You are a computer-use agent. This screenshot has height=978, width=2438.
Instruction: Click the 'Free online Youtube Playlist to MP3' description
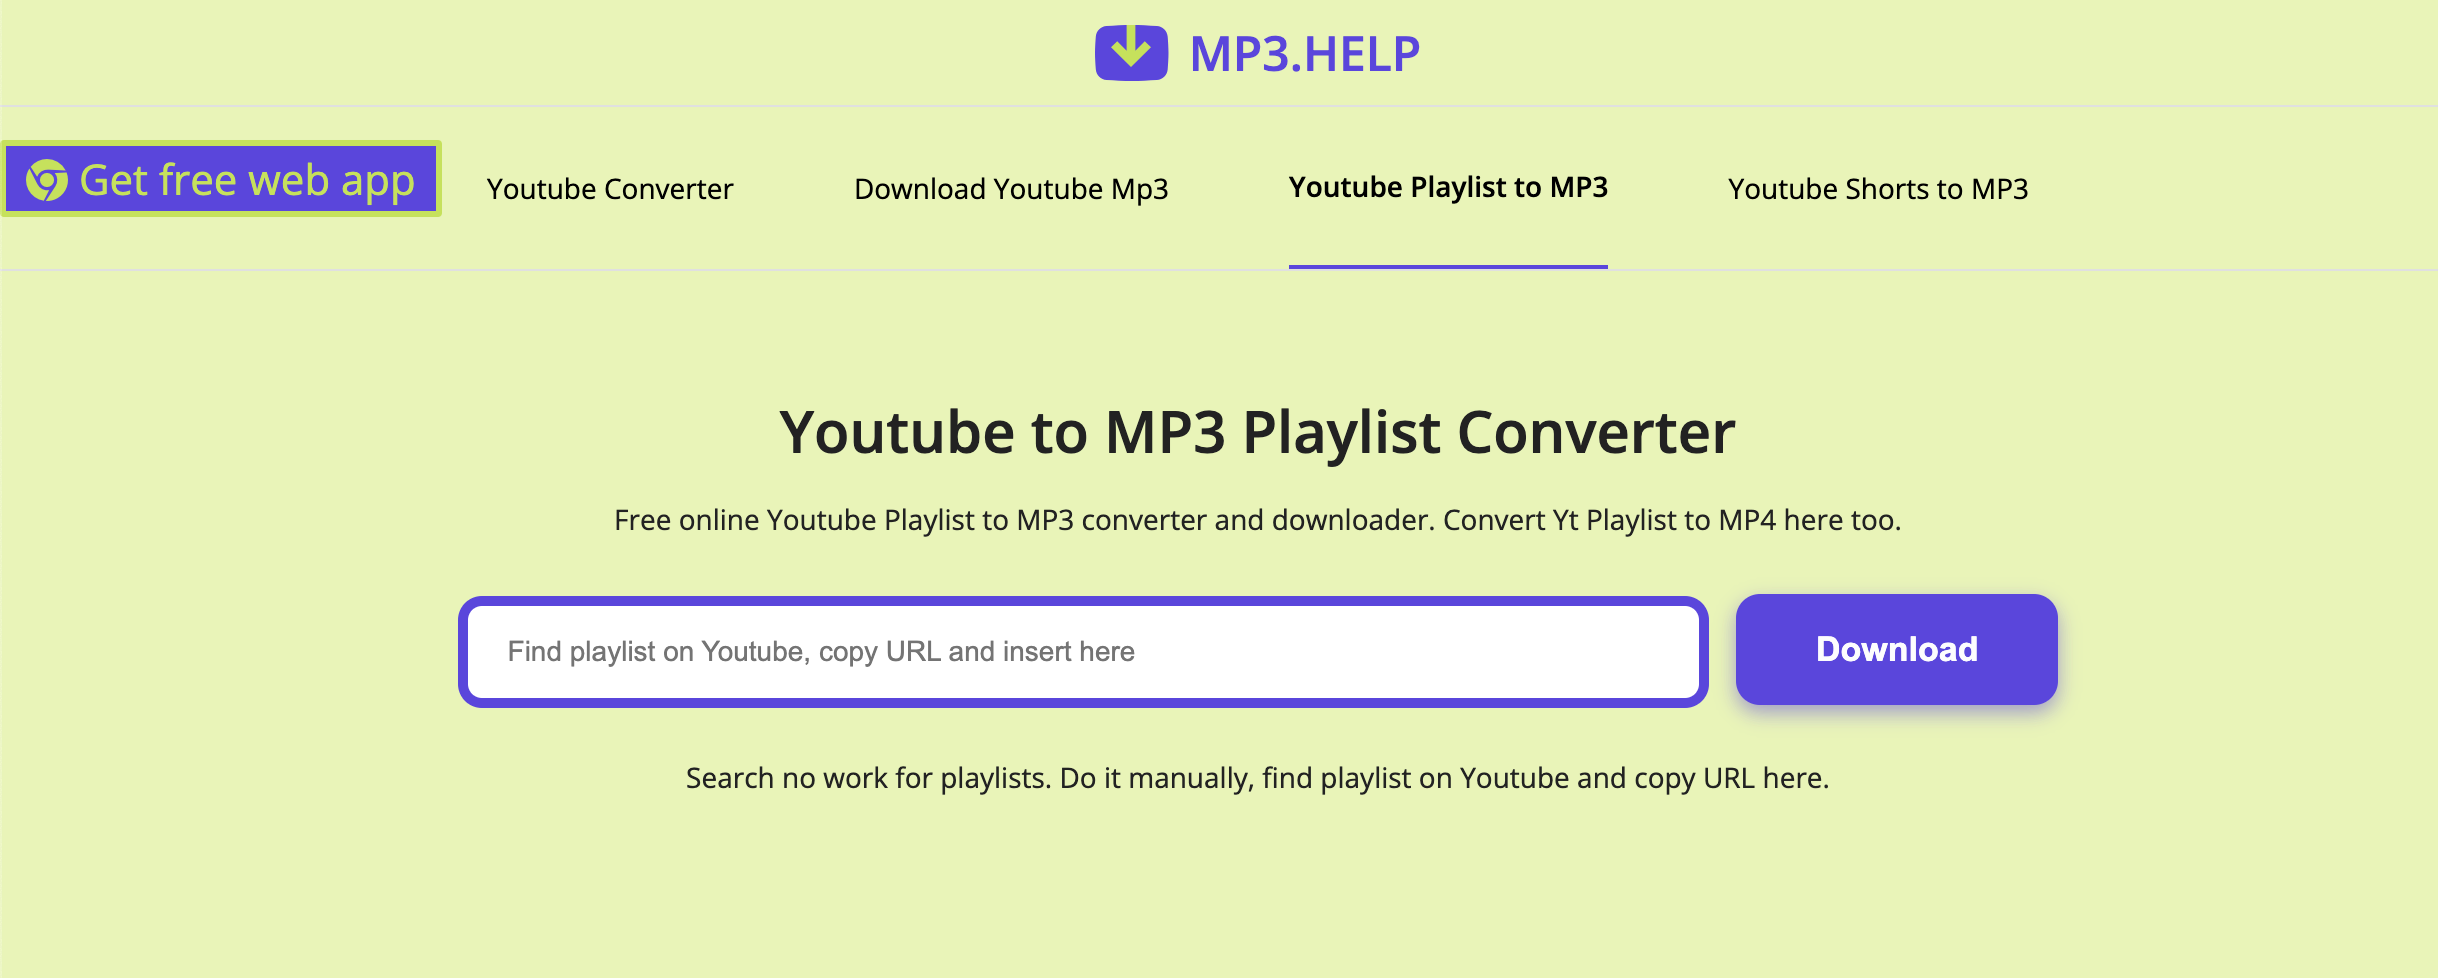[1257, 520]
